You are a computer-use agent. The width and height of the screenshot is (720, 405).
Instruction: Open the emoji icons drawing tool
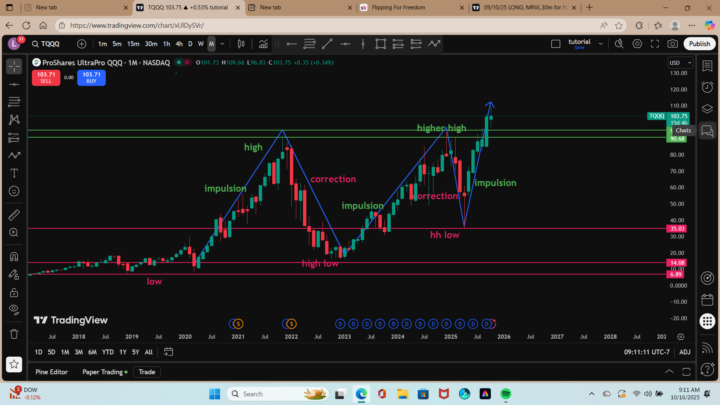14,191
